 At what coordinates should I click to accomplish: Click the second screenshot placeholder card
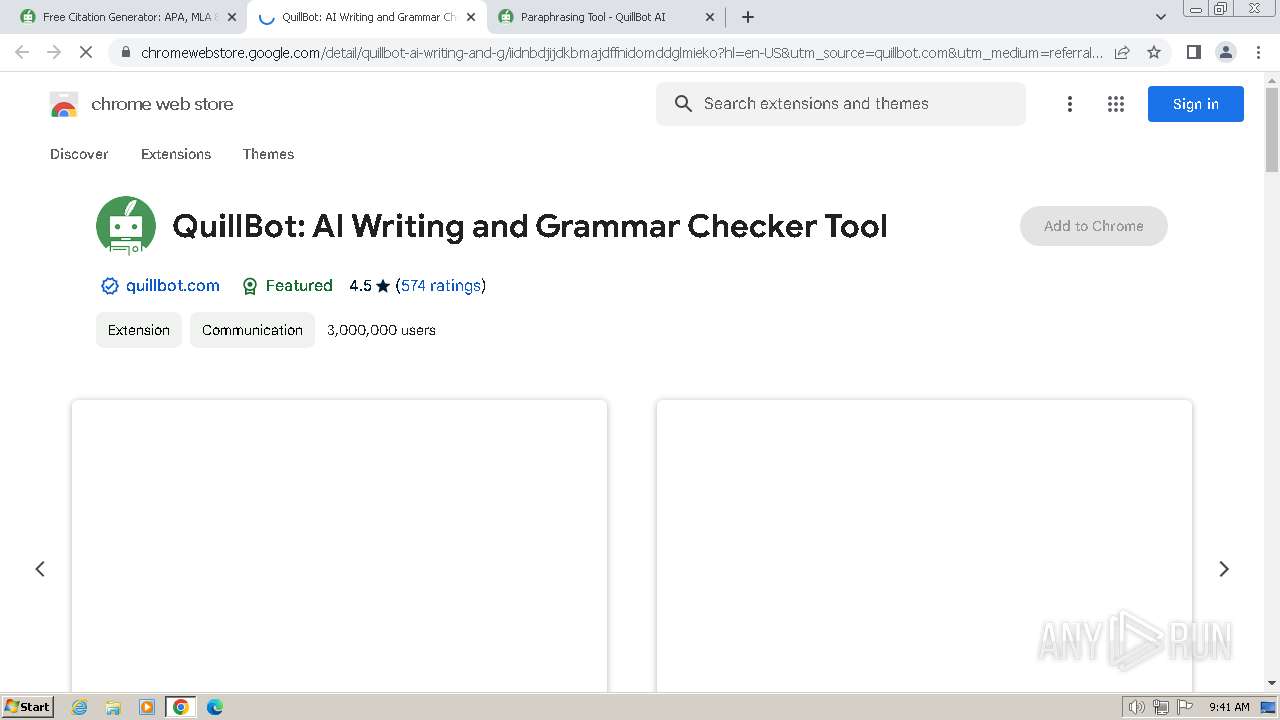[x=924, y=546]
